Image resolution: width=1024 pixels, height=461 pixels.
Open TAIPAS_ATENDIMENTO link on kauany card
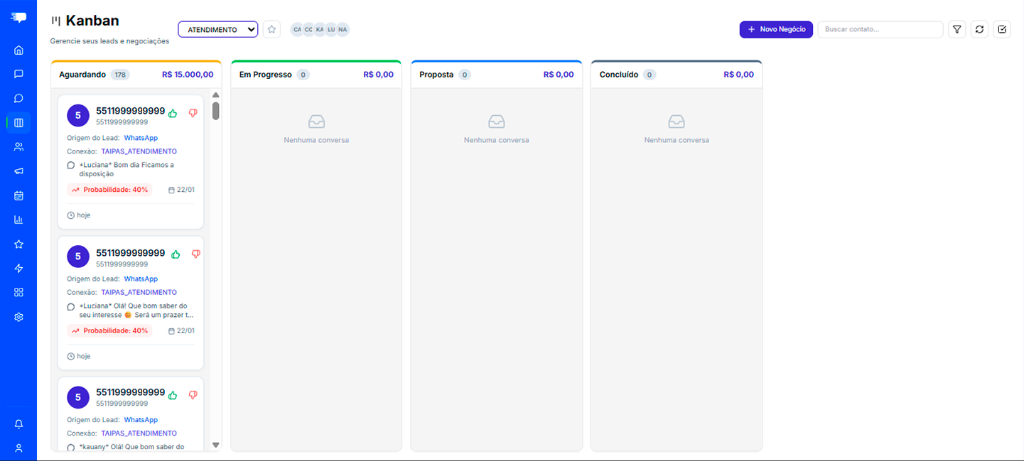[x=138, y=433]
